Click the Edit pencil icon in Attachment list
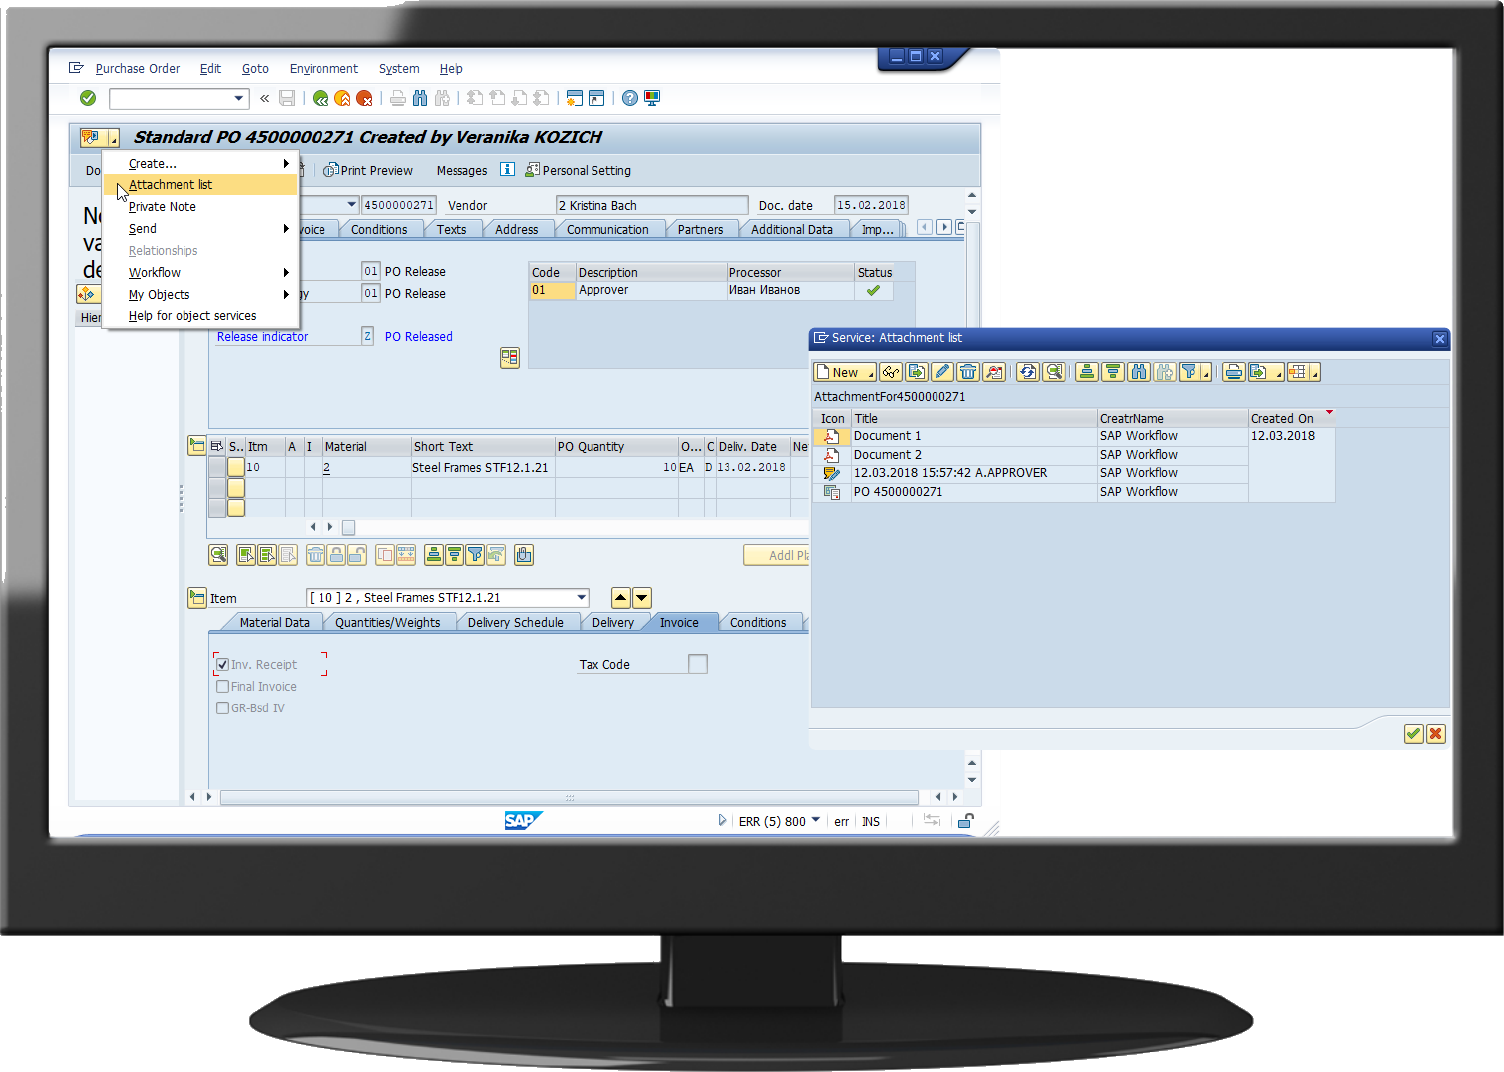Image resolution: width=1504 pixels, height=1072 pixels. click(x=942, y=372)
